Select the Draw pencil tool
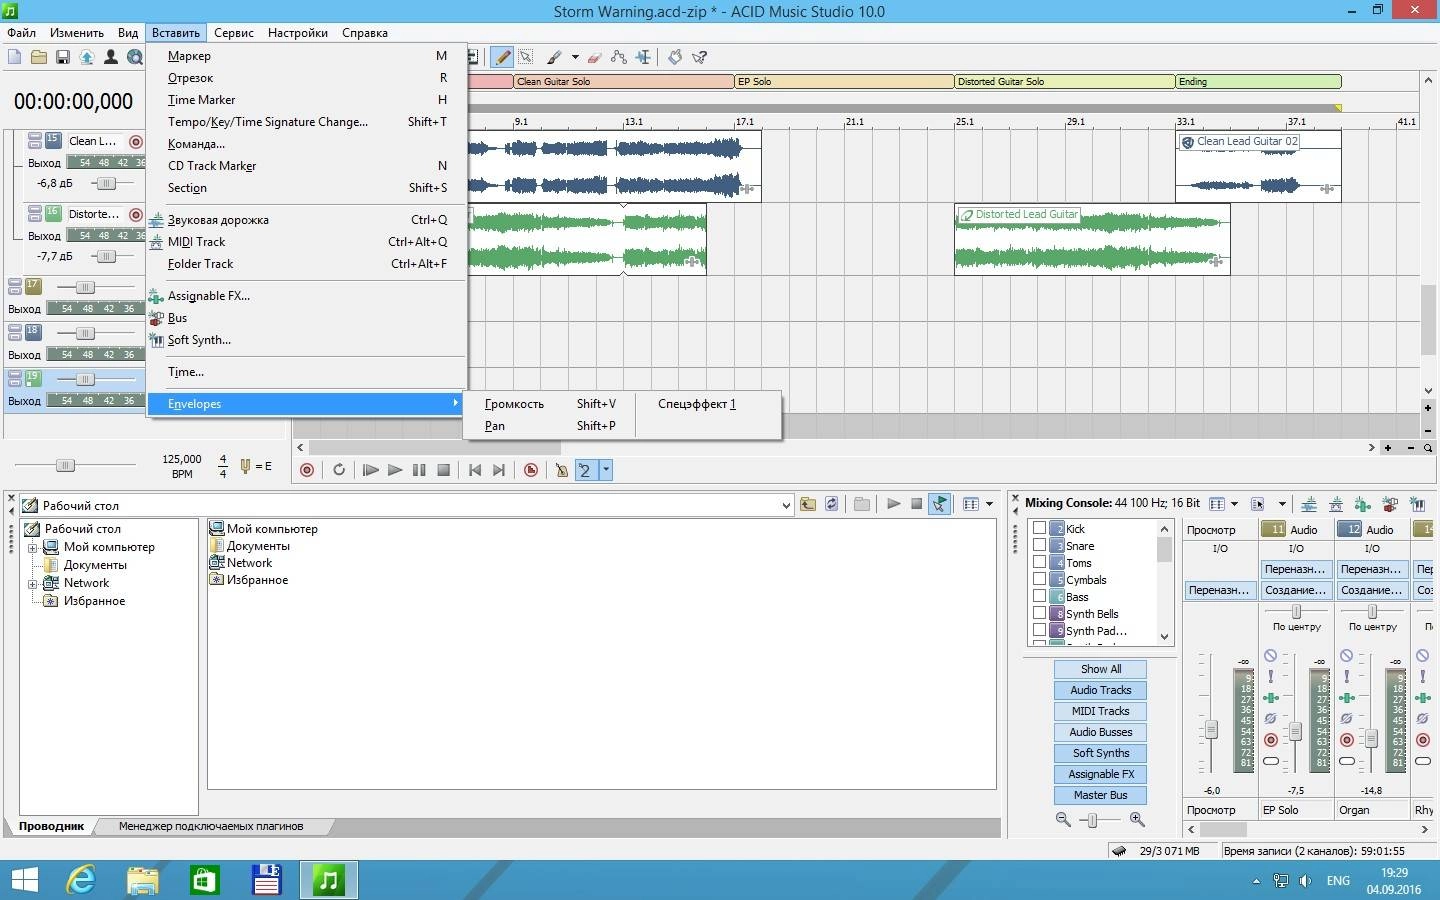This screenshot has height=900, width=1440. 502,57
